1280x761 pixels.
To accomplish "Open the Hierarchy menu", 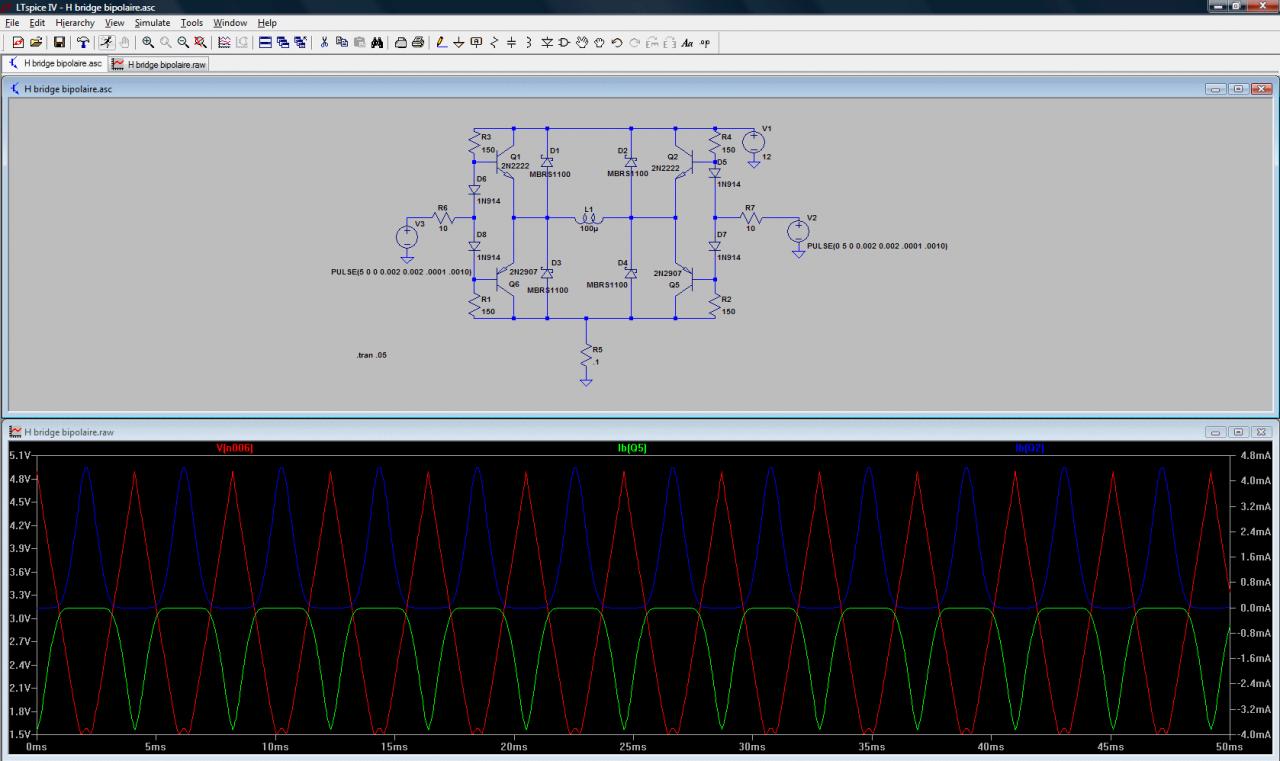I will tap(75, 22).
